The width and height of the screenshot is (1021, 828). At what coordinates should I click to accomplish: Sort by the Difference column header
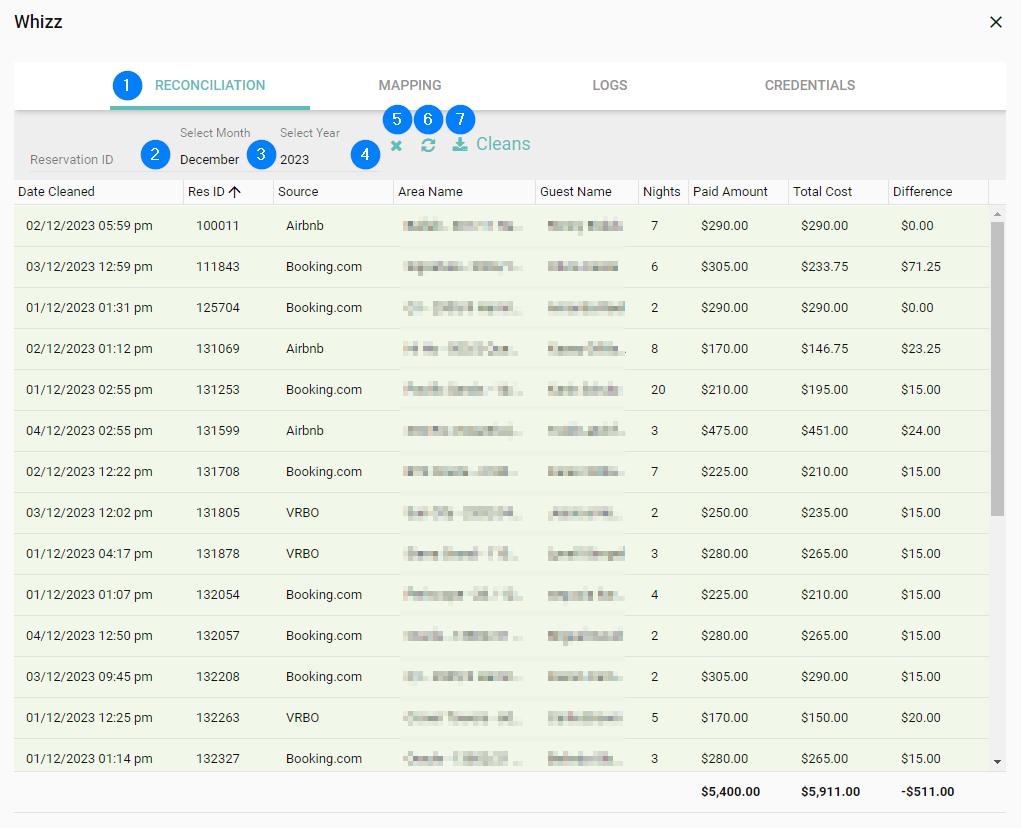(922, 192)
